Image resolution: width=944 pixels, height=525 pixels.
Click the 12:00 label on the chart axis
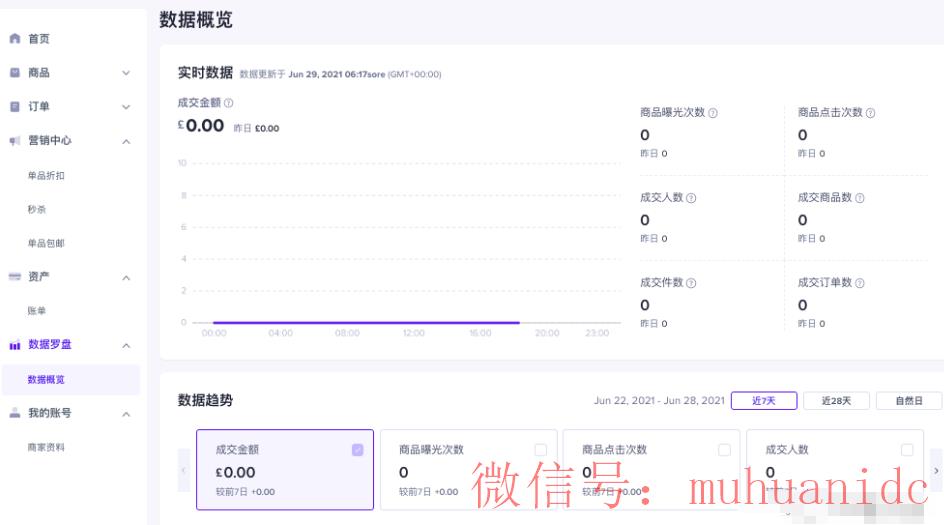click(414, 333)
